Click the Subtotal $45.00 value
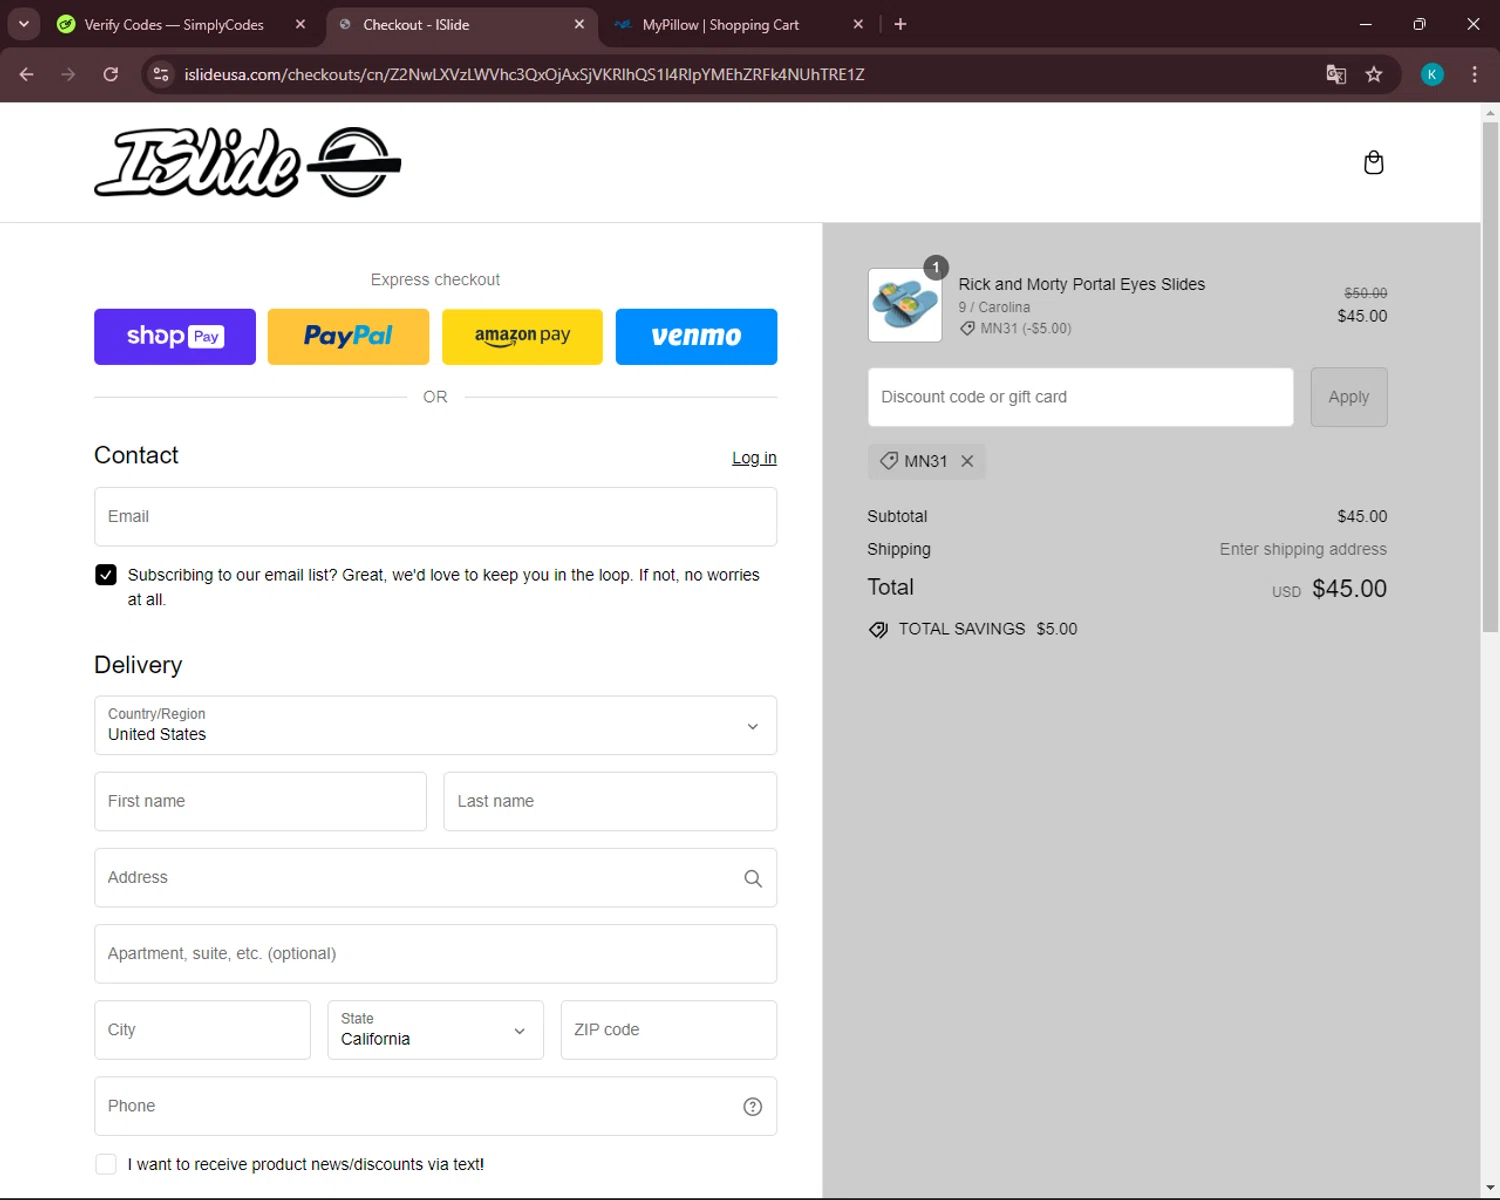The width and height of the screenshot is (1500, 1200). pyautogui.click(x=1362, y=516)
